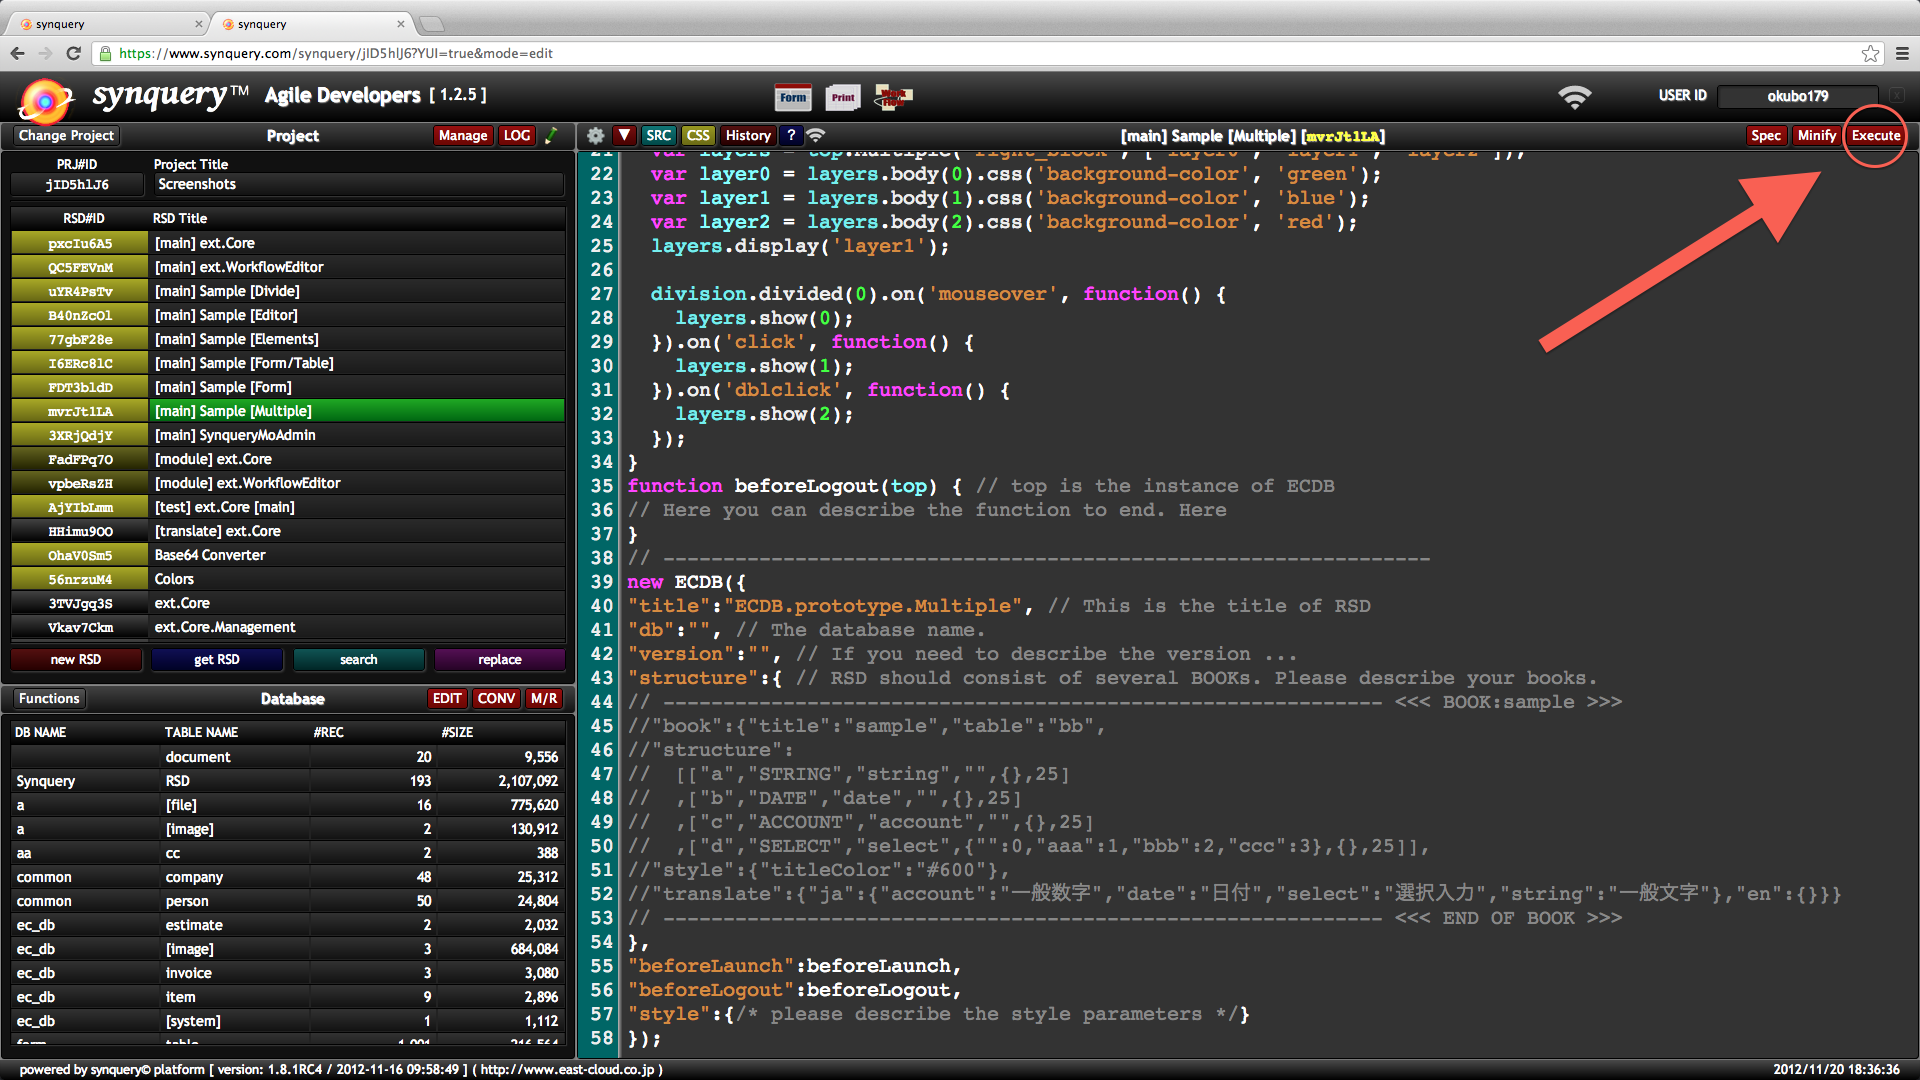This screenshot has height=1080, width=1920.
Task: Select RSD [module] ext.Core
Action: coord(357,459)
